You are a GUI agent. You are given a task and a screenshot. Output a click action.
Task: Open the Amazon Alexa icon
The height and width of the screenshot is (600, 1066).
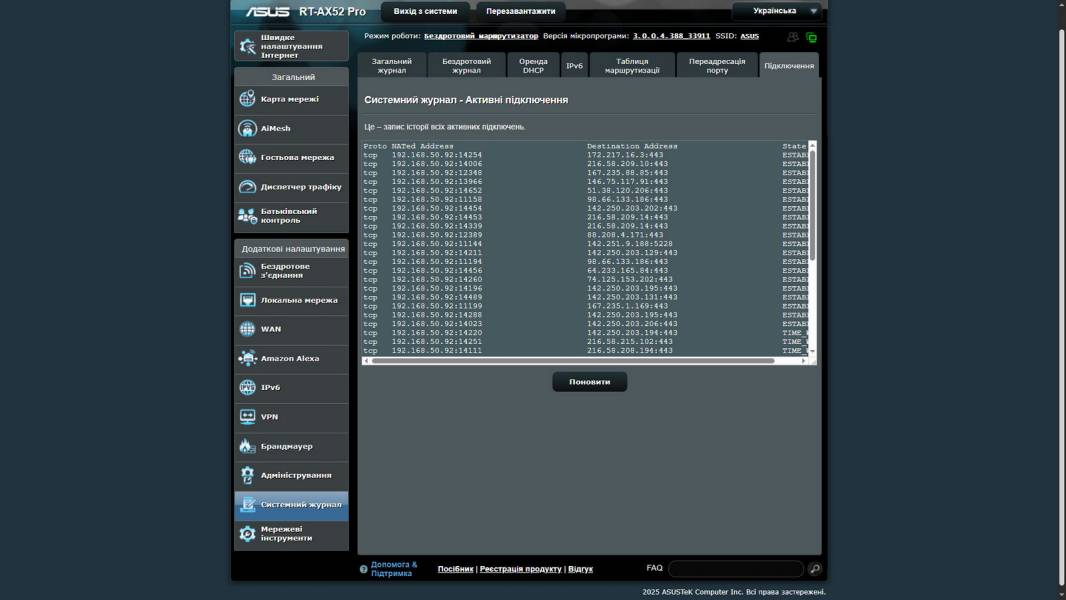[247, 358]
